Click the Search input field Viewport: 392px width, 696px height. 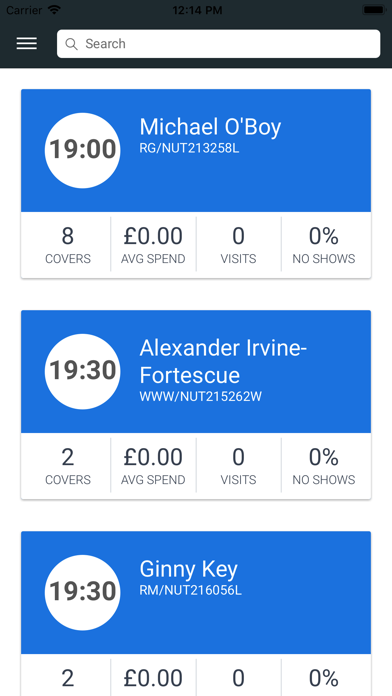(218, 44)
